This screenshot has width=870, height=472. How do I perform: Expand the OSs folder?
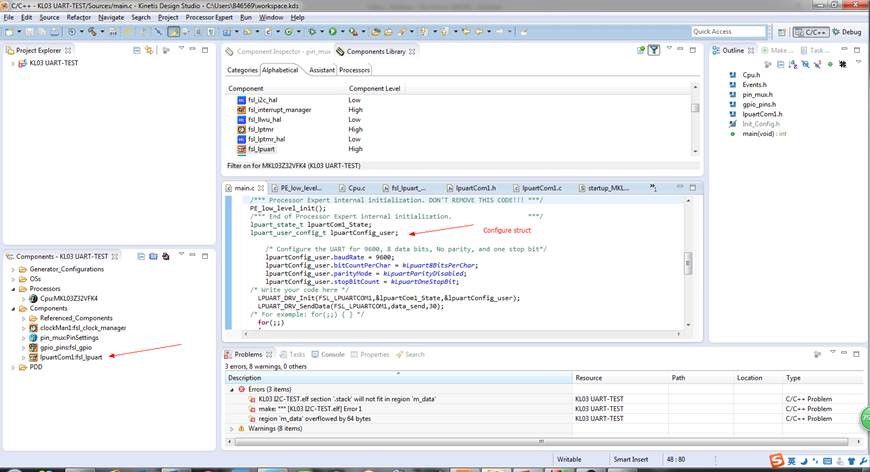pos(13,279)
